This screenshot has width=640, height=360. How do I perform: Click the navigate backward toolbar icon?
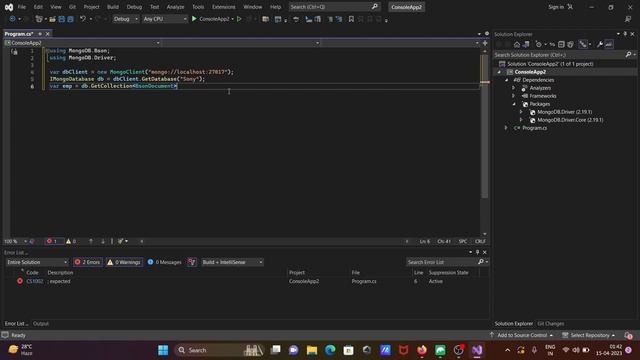pos(12,19)
